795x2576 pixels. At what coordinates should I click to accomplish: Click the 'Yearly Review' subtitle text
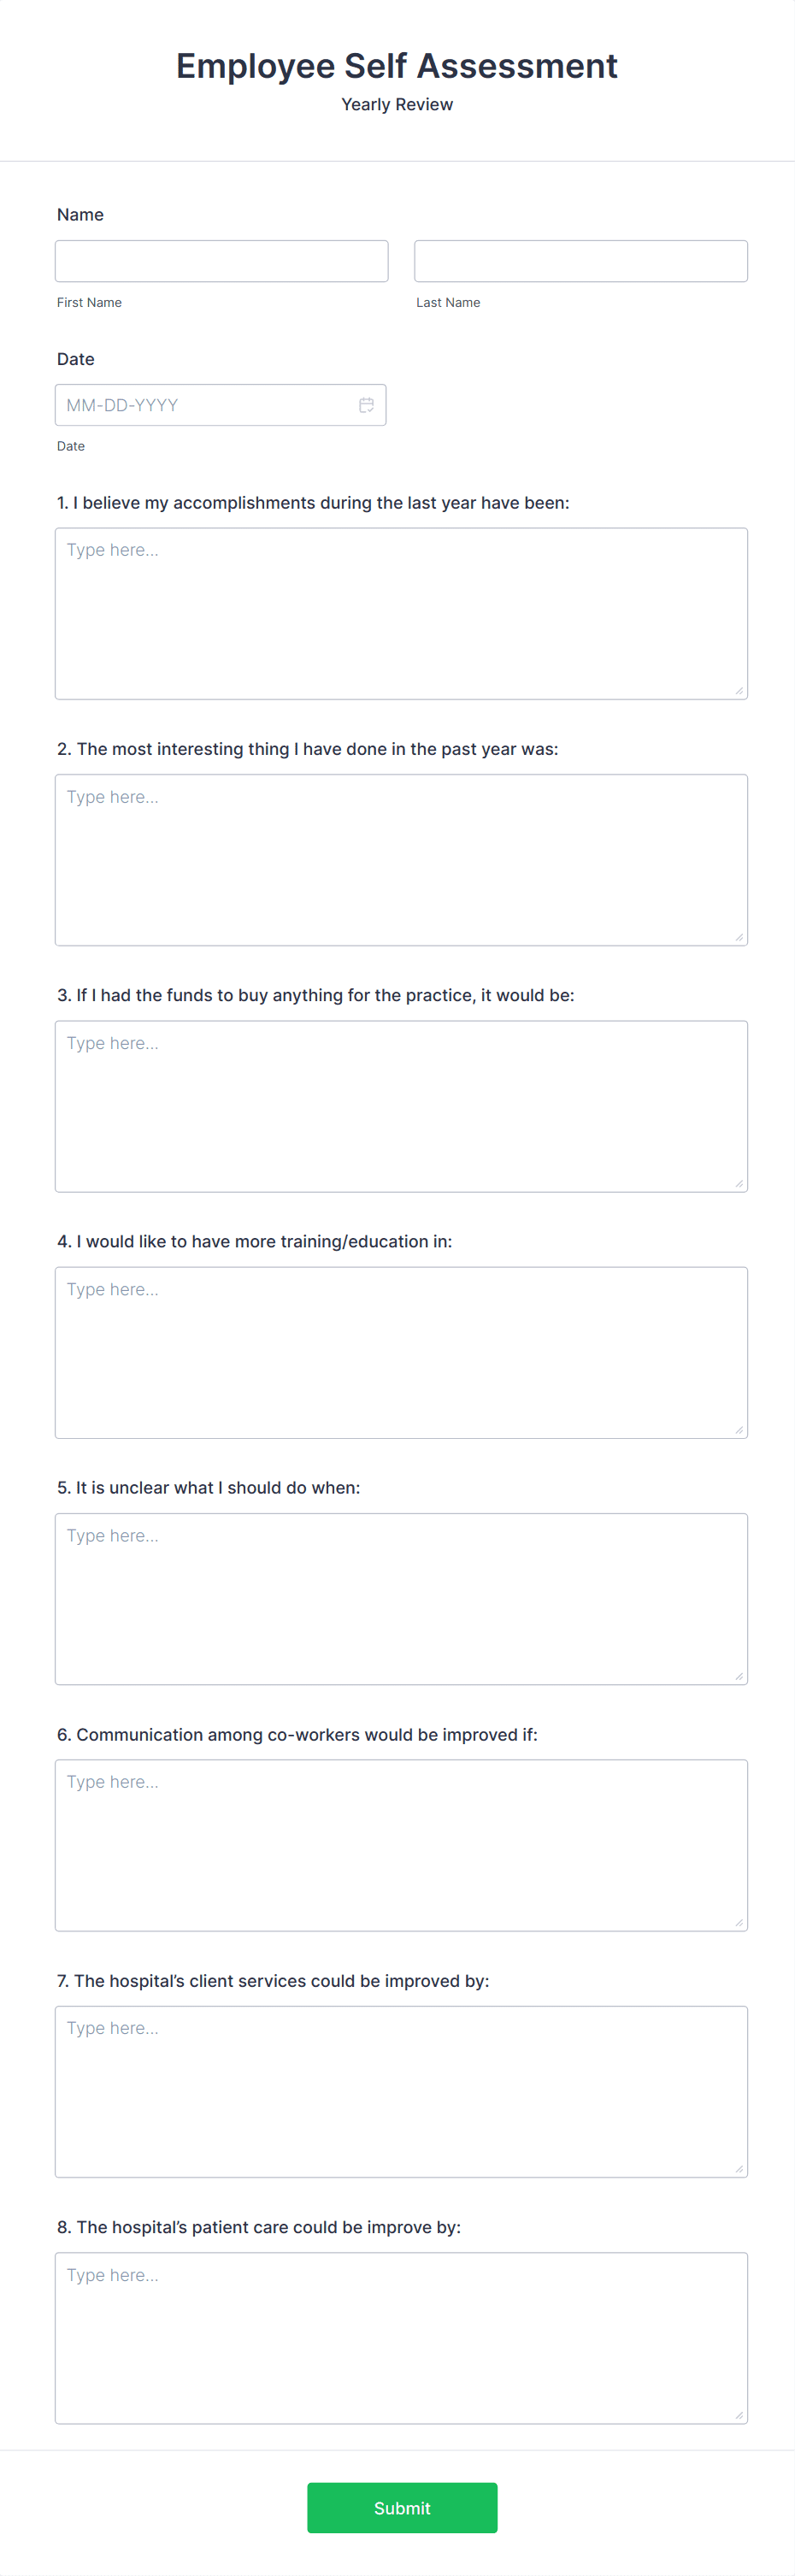point(397,103)
